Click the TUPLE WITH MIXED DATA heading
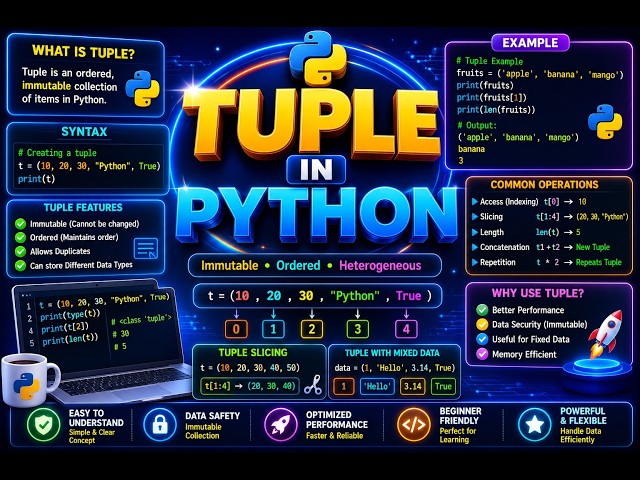The width and height of the screenshot is (640, 480). 392,353
